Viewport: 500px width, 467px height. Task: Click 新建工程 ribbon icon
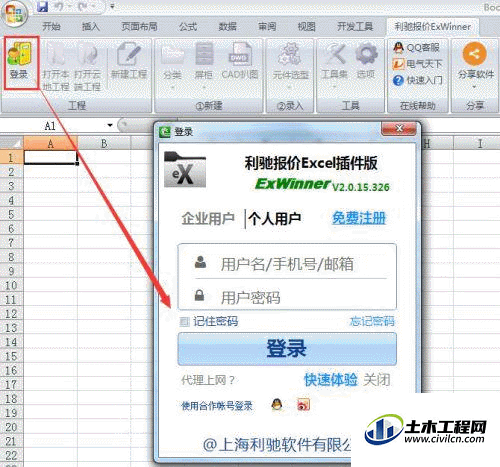point(129,61)
